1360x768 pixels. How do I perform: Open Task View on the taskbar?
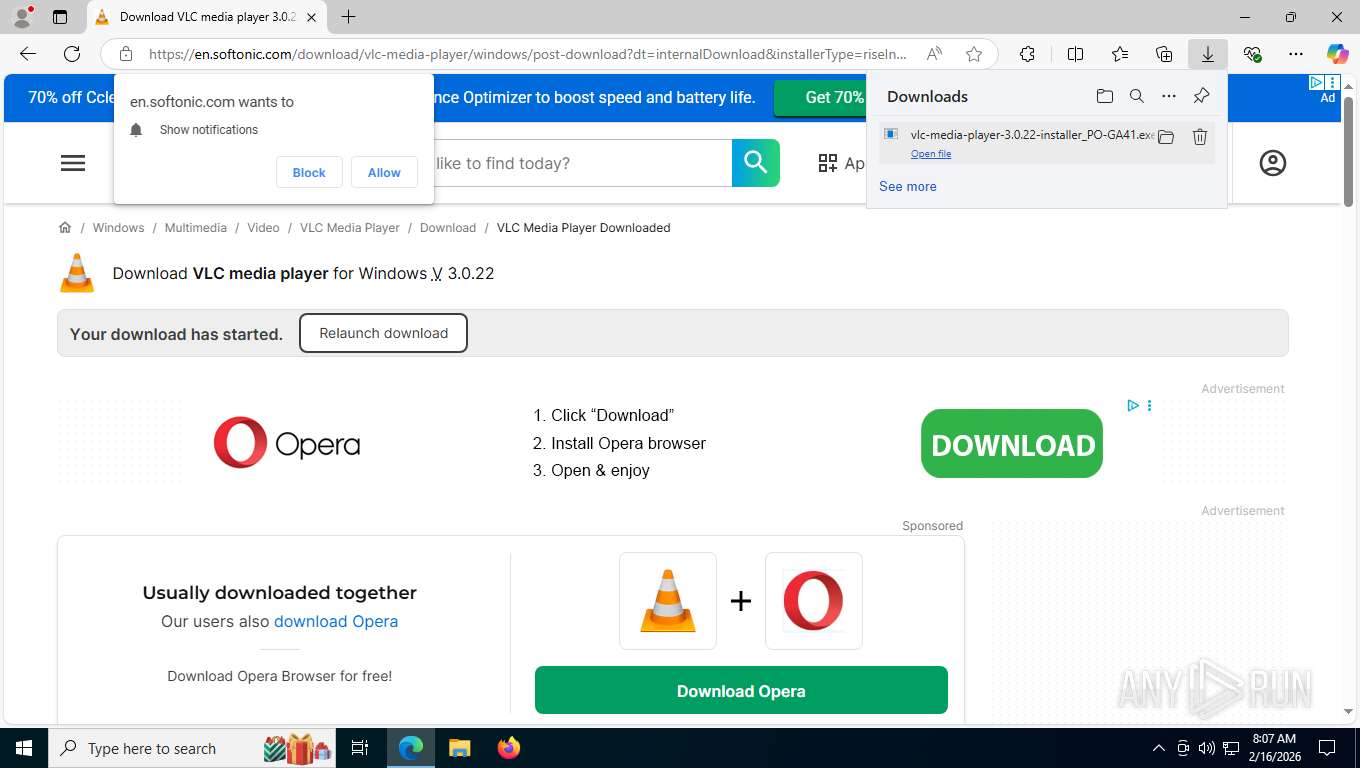coord(360,748)
